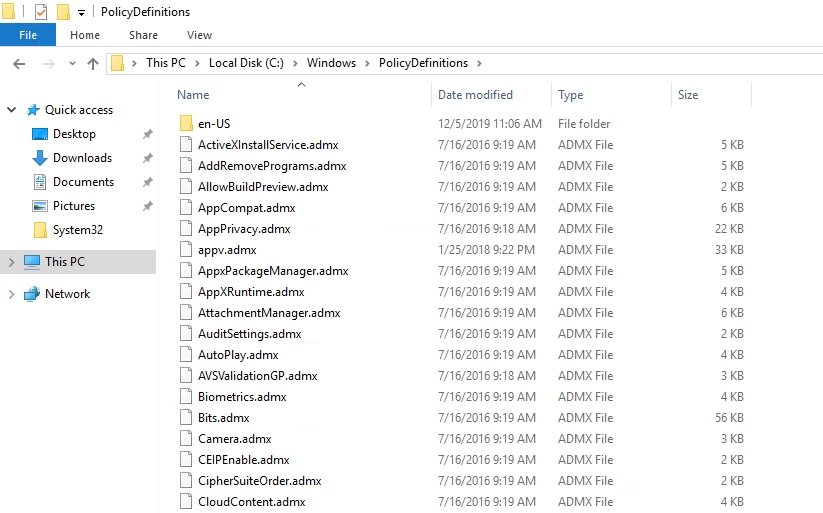Click the file icon of AutoPlay.admx
Viewport: 823px width, 513px height.
(x=186, y=355)
